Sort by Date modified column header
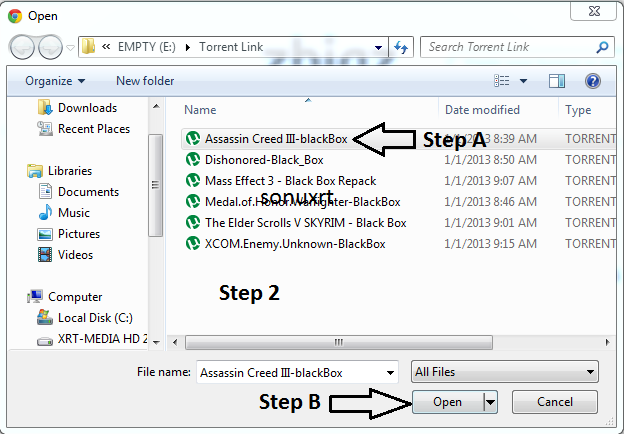Image resolution: width=625 pixels, height=441 pixels. (482, 110)
